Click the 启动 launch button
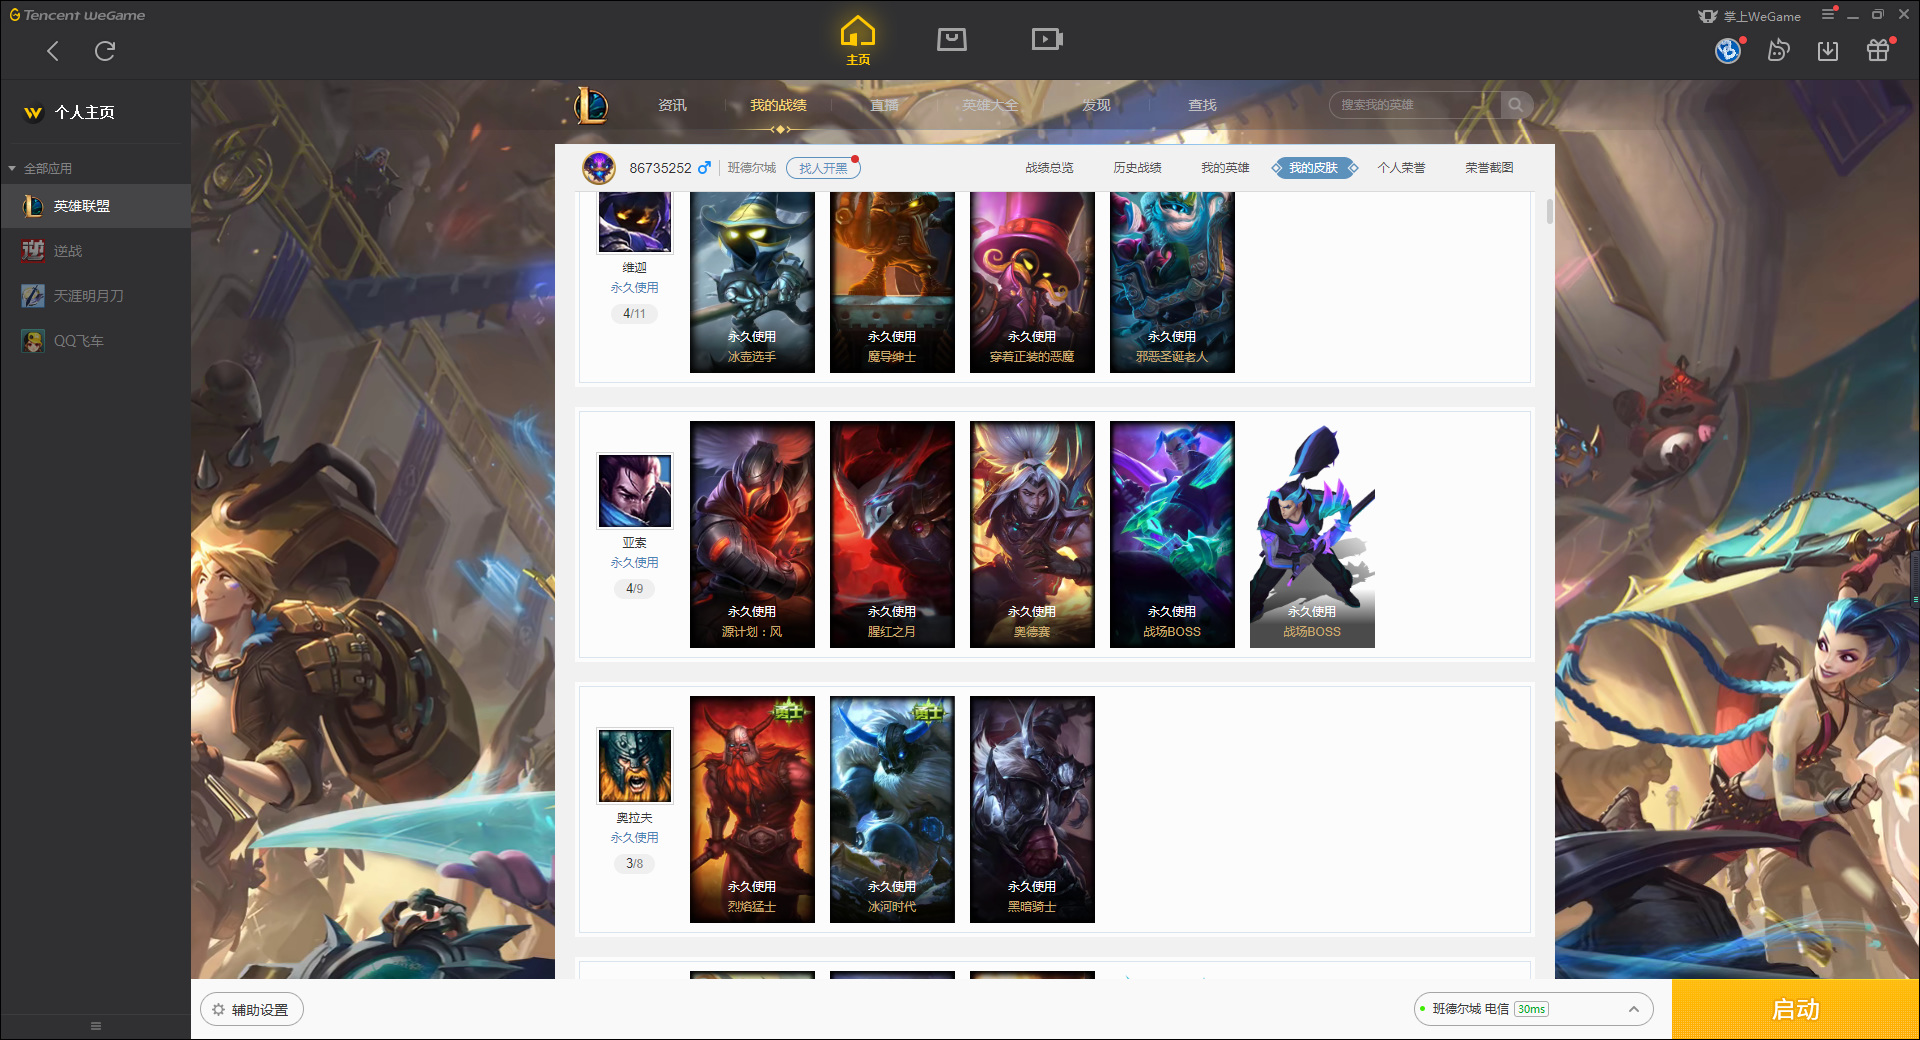This screenshot has width=1920, height=1040. point(1795,1009)
